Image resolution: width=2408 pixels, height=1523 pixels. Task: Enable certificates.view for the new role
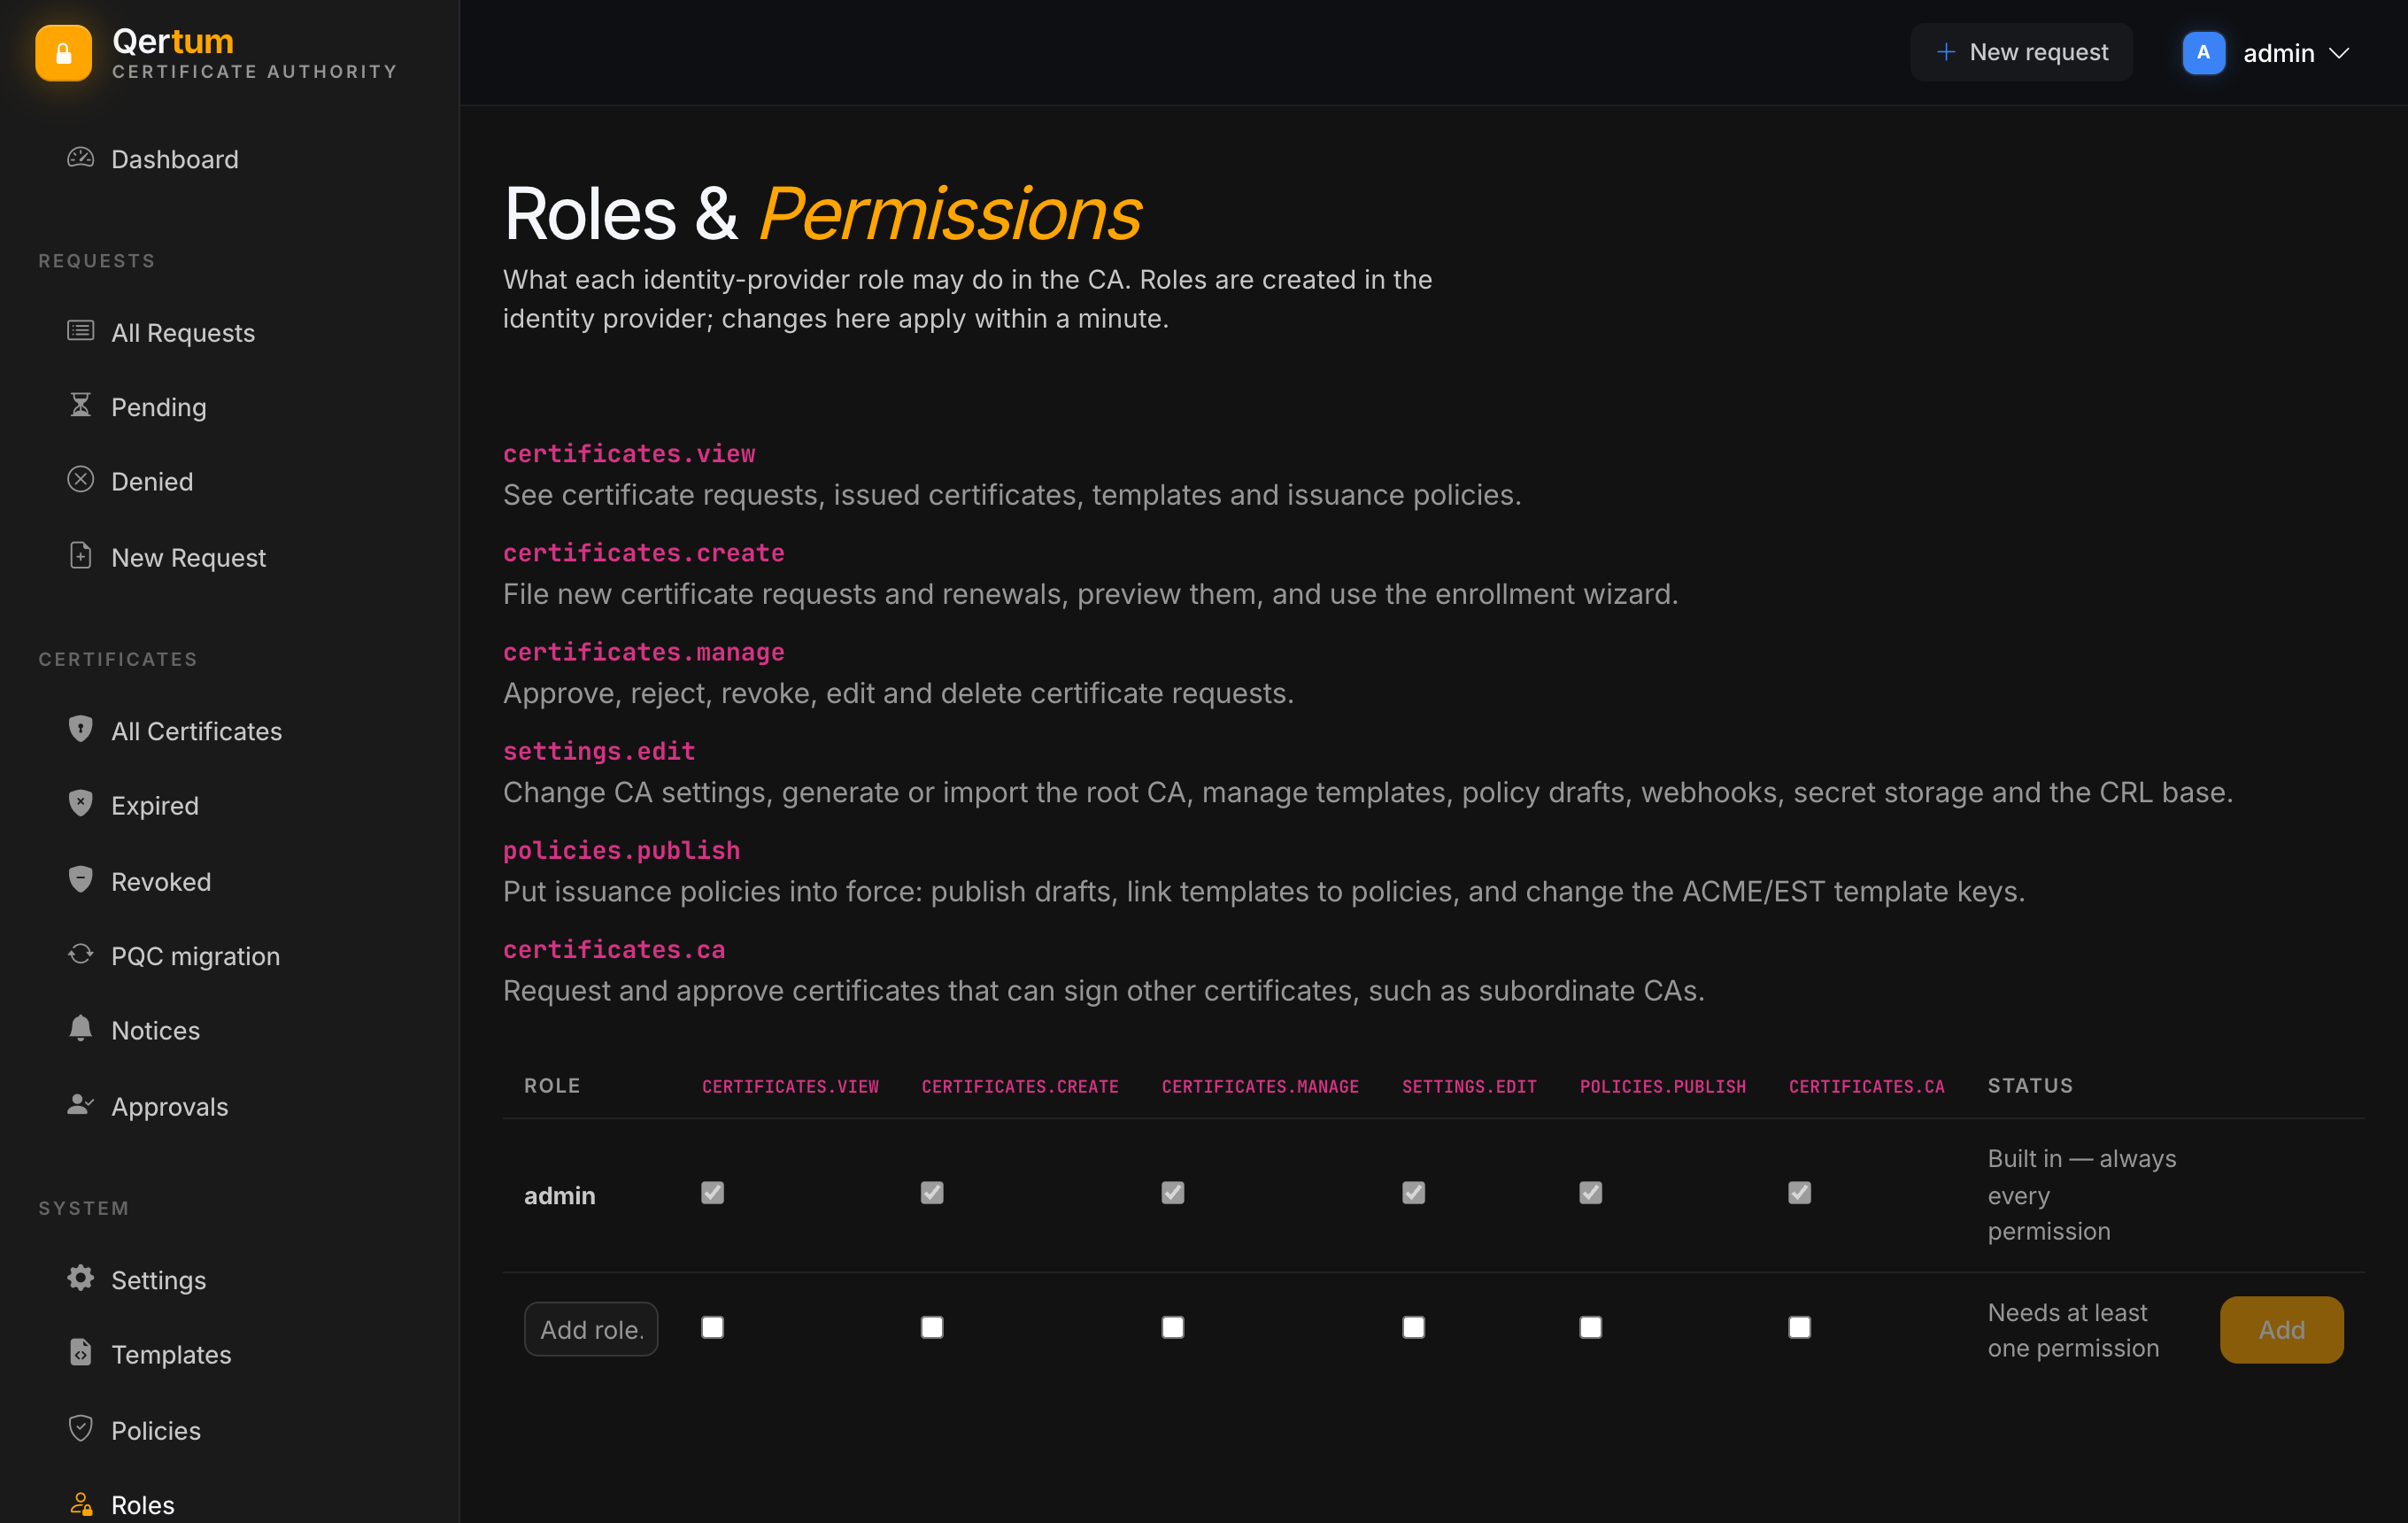pyautogui.click(x=712, y=1327)
